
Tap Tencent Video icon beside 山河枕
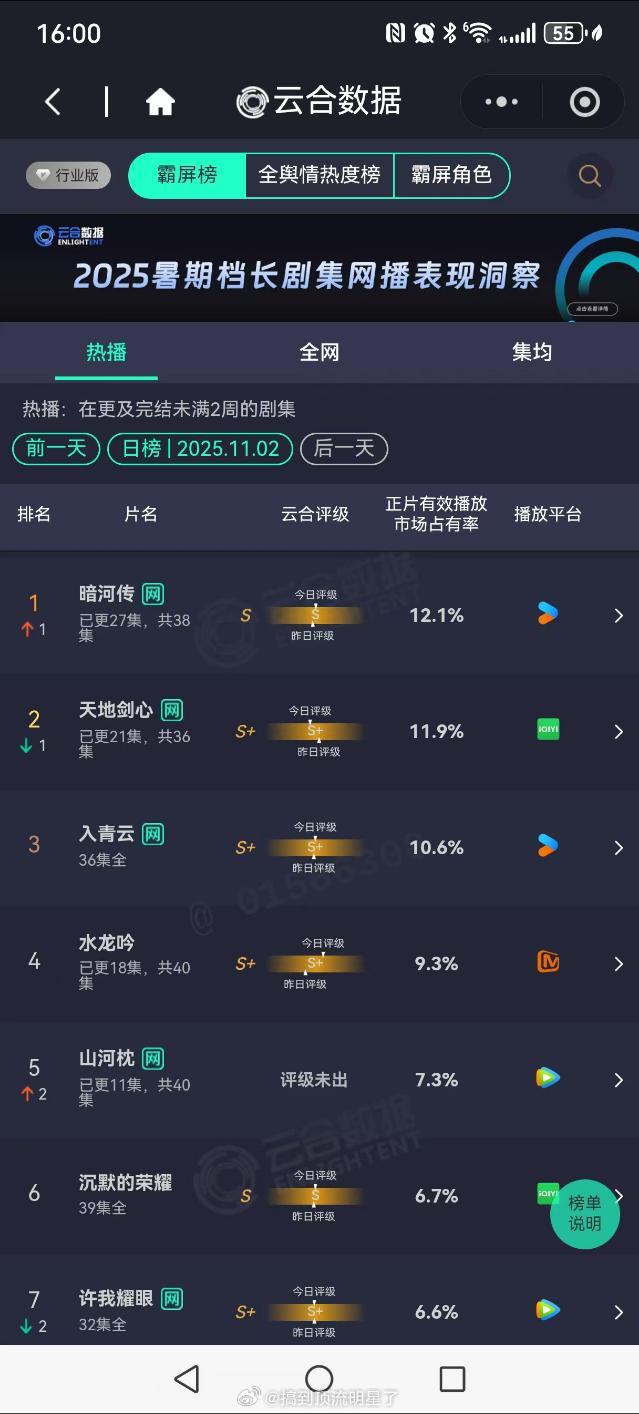(x=547, y=1079)
